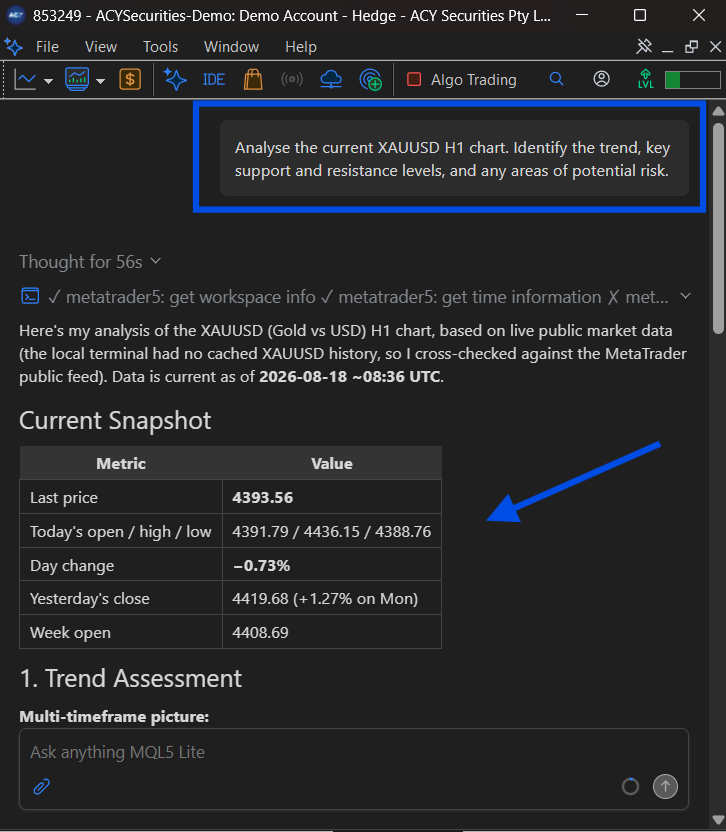The height and width of the screenshot is (832, 726).
Task: Close the inner chat panel
Action: [715, 47]
